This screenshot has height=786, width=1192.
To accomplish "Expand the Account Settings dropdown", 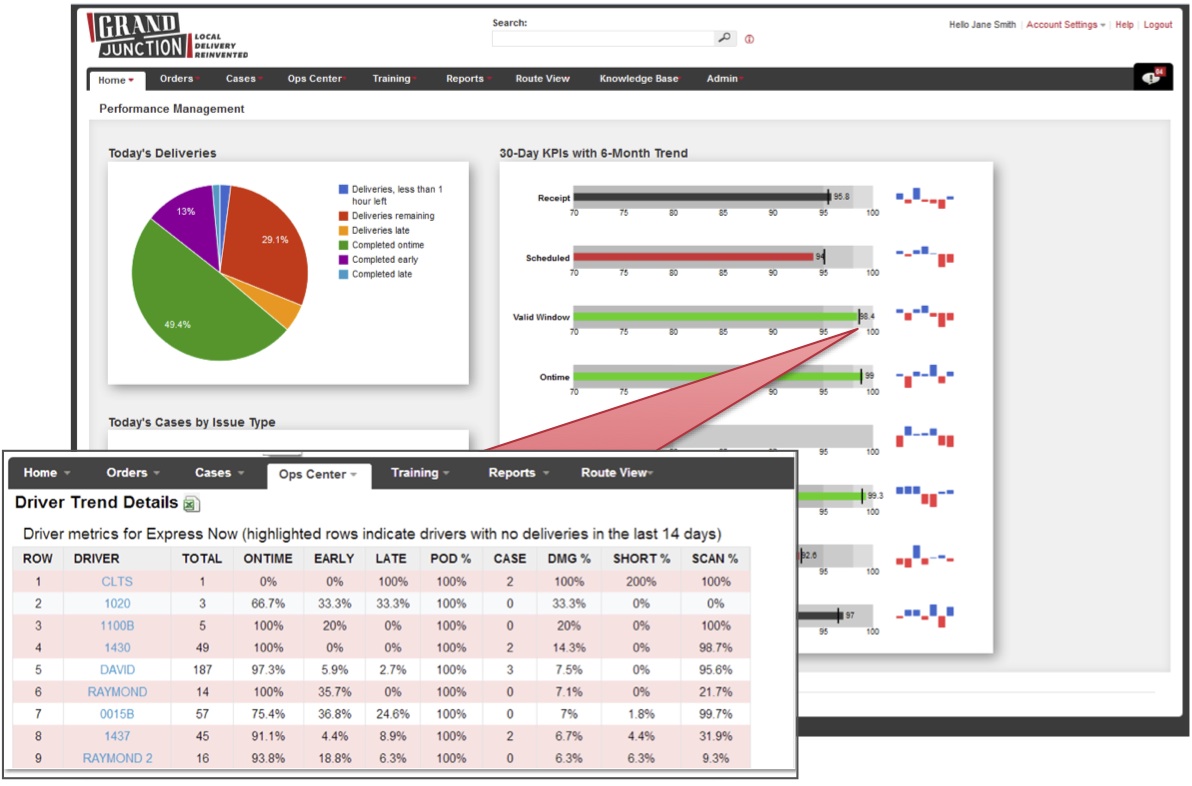I will 1062,24.
